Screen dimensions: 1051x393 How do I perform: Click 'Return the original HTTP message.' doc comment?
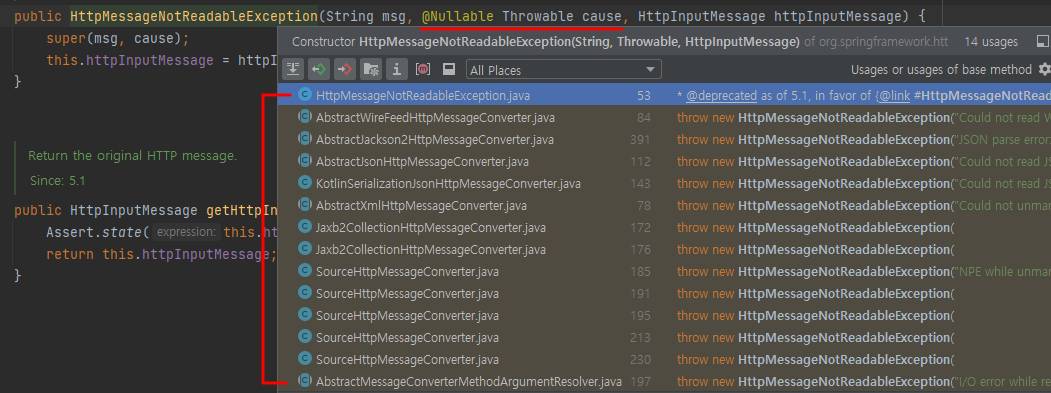pos(132,156)
